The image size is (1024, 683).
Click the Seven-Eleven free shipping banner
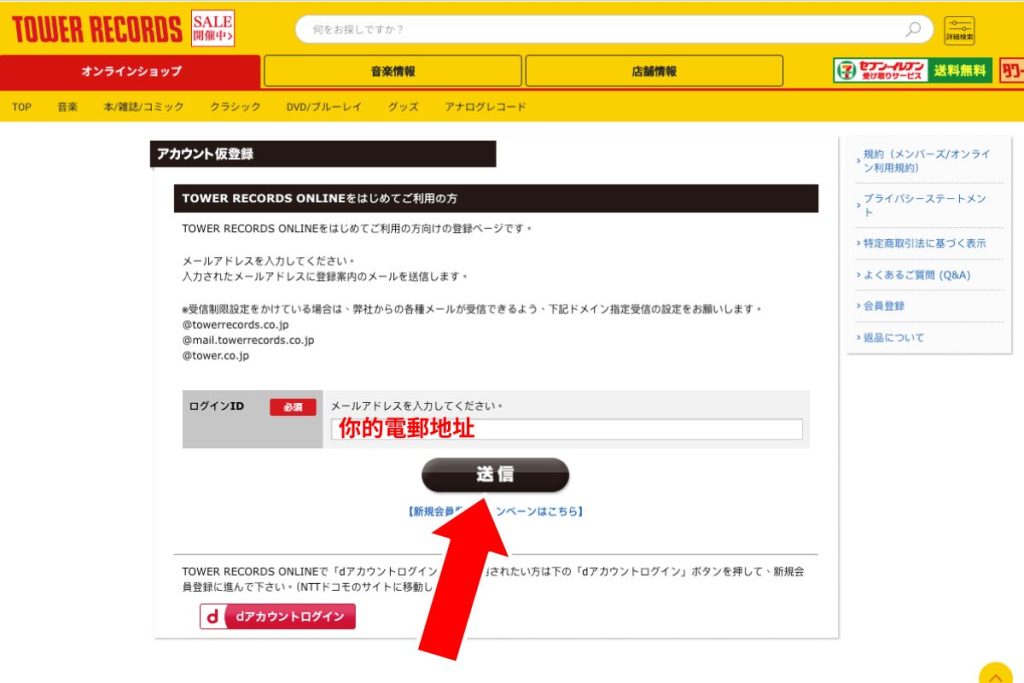click(x=912, y=71)
